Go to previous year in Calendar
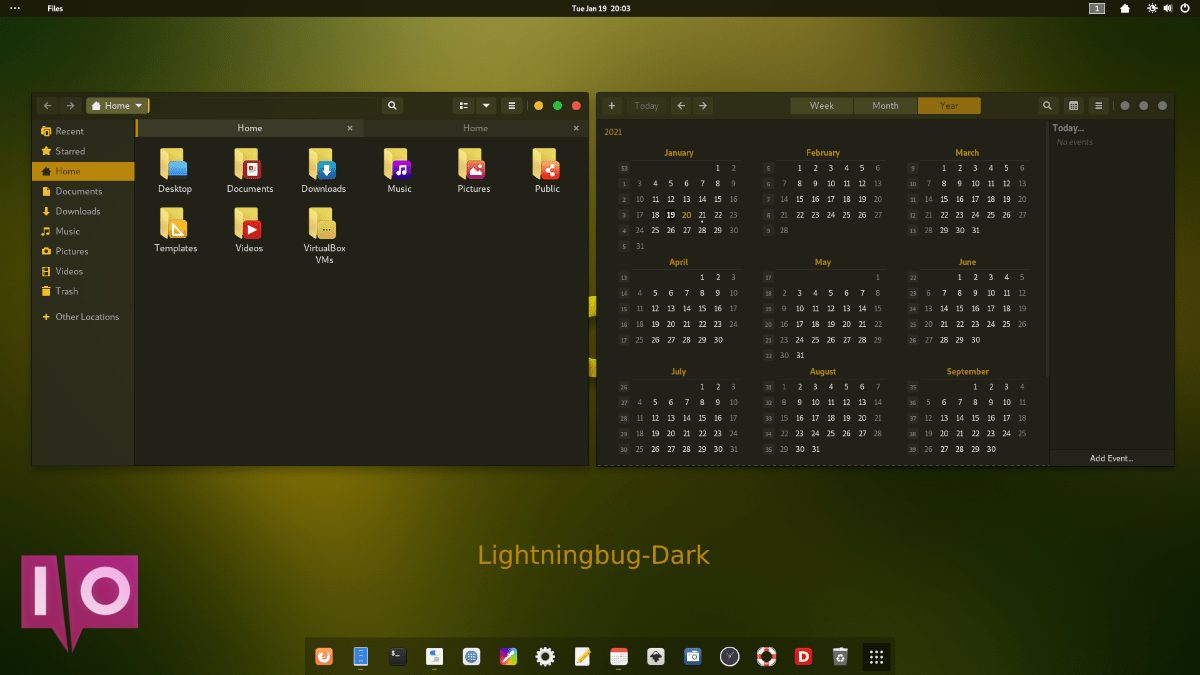This screenshot has height=675, width=1200. (681, 105)
